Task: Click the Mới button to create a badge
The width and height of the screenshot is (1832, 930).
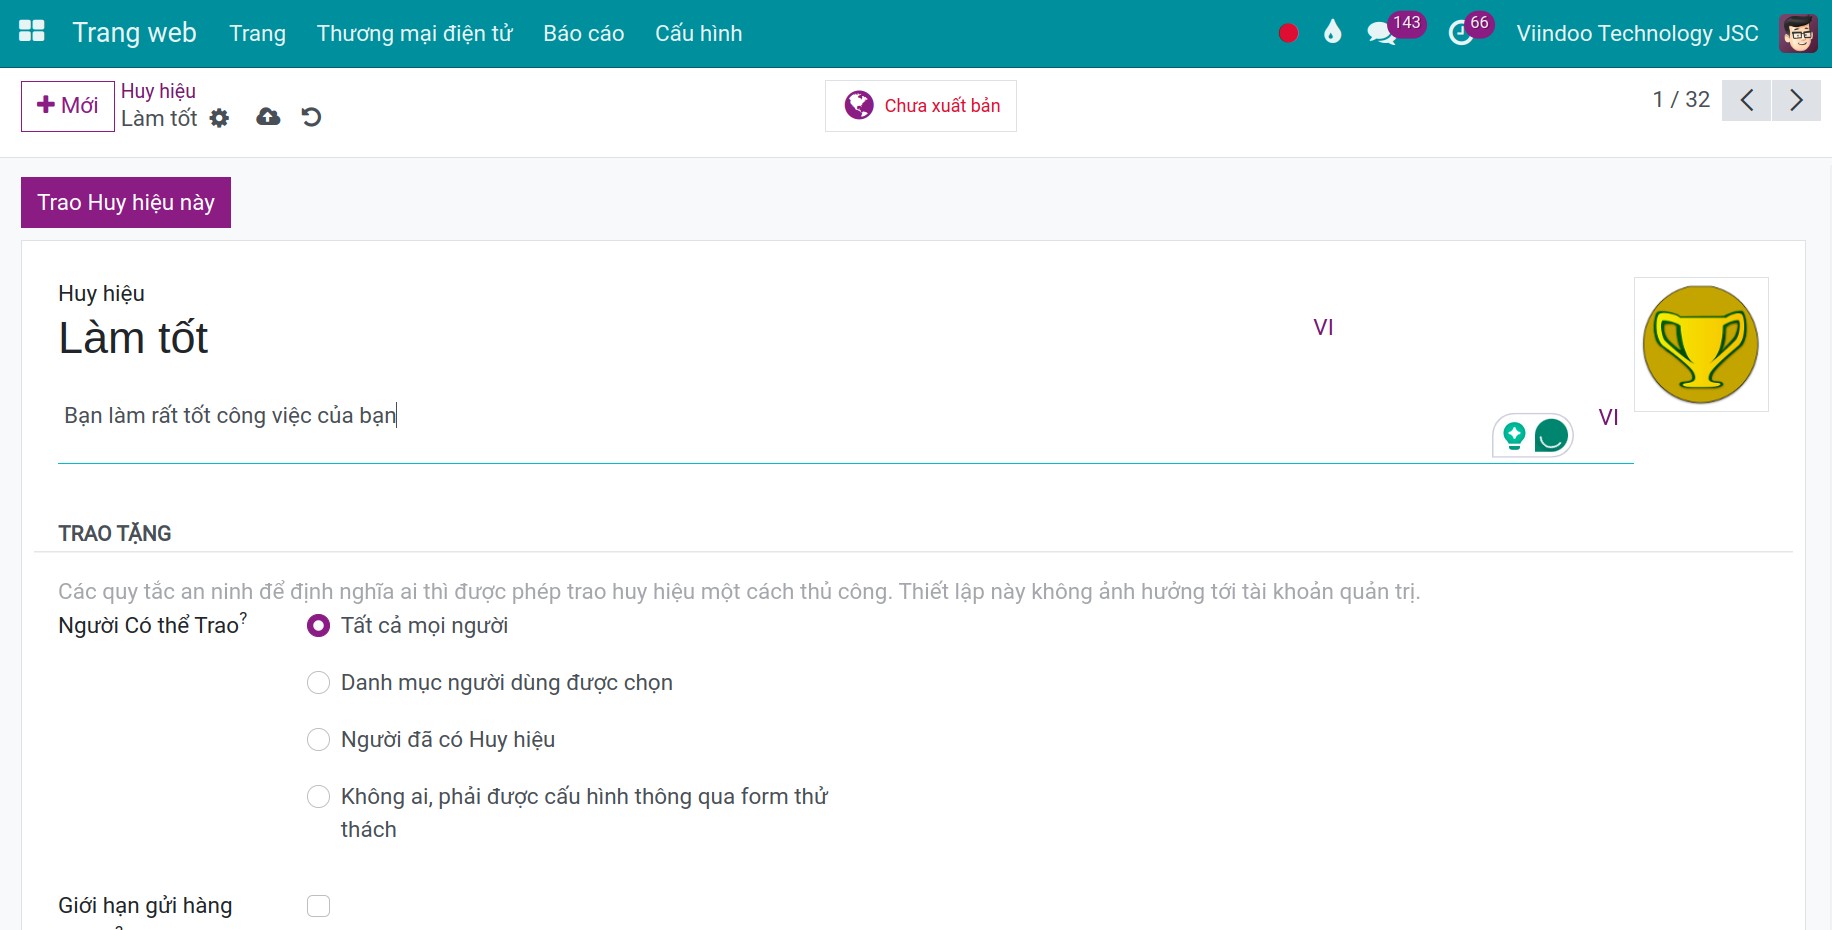Action: 68,106
